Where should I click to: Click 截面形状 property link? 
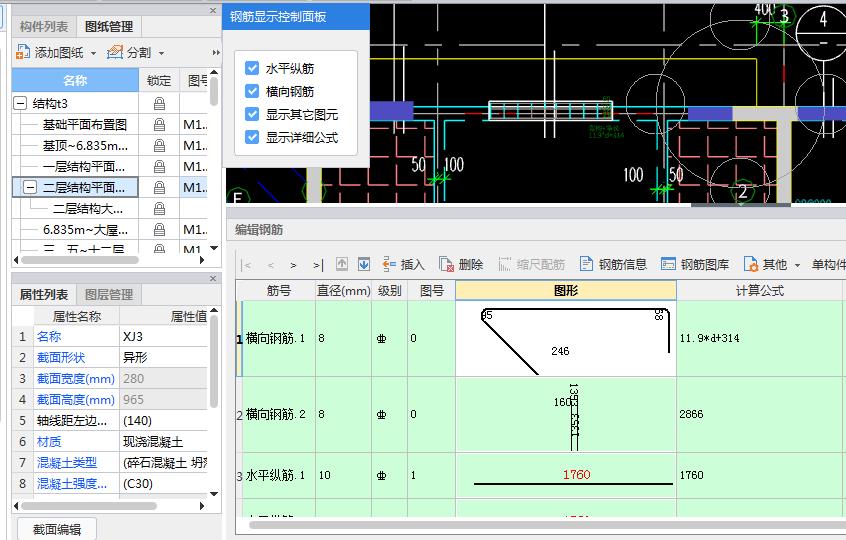coord(61,357)
